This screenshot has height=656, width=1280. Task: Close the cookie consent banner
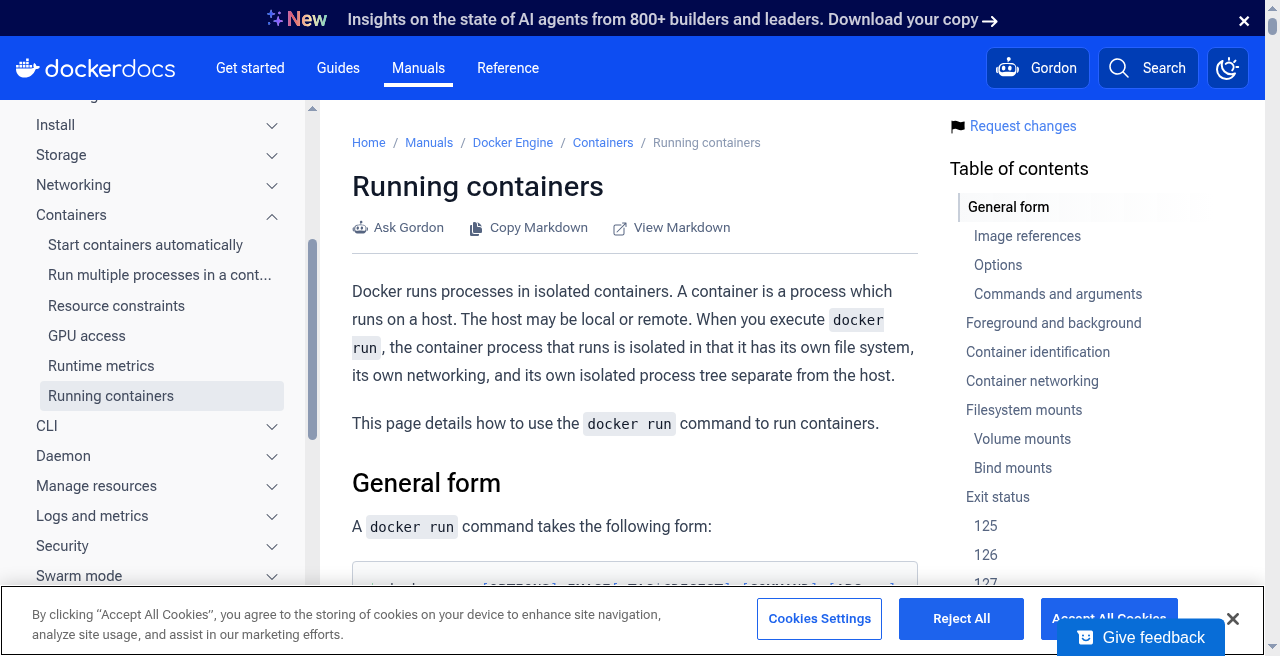1233,619
